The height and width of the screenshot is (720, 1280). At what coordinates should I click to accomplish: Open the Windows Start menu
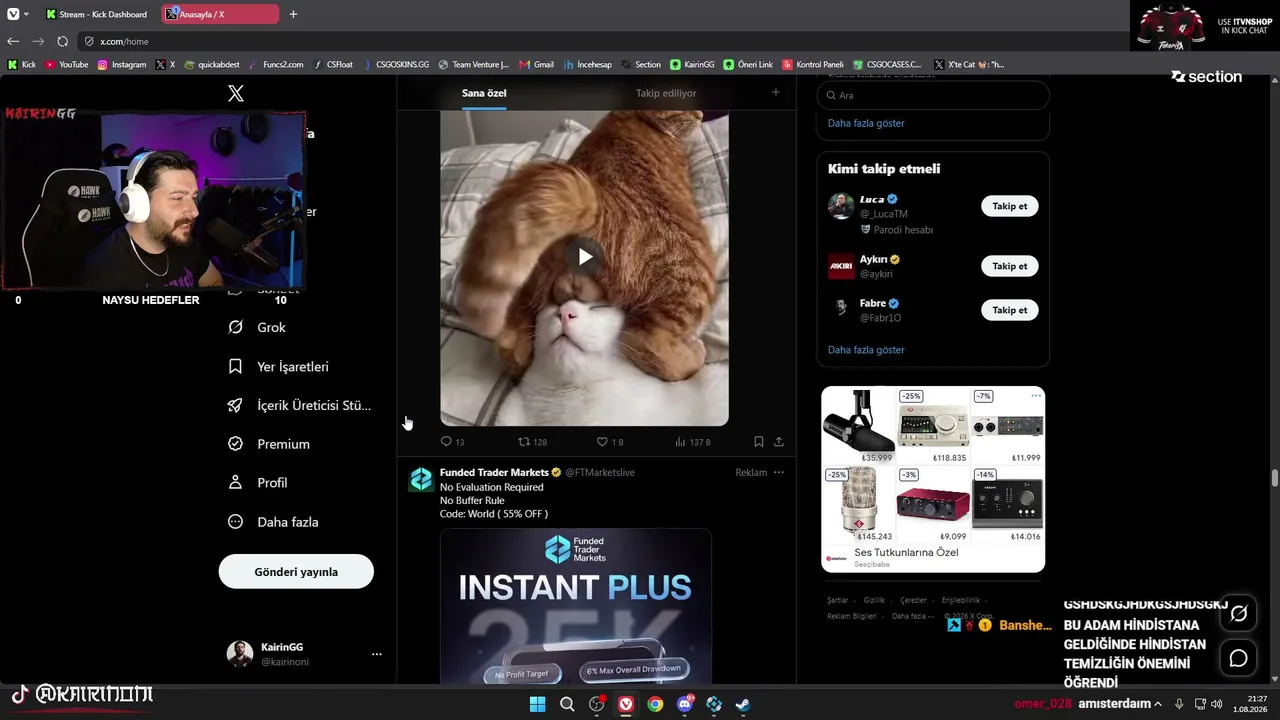[537, 704]
